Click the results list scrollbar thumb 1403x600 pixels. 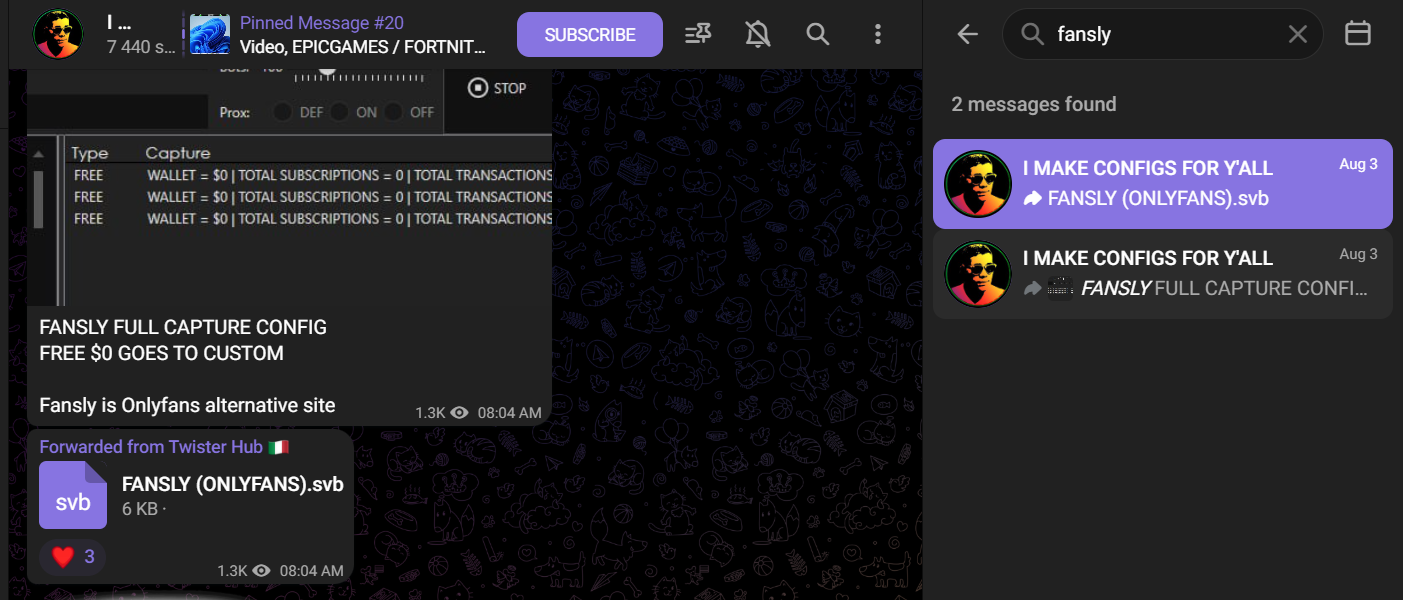click(x=39, y=198)
